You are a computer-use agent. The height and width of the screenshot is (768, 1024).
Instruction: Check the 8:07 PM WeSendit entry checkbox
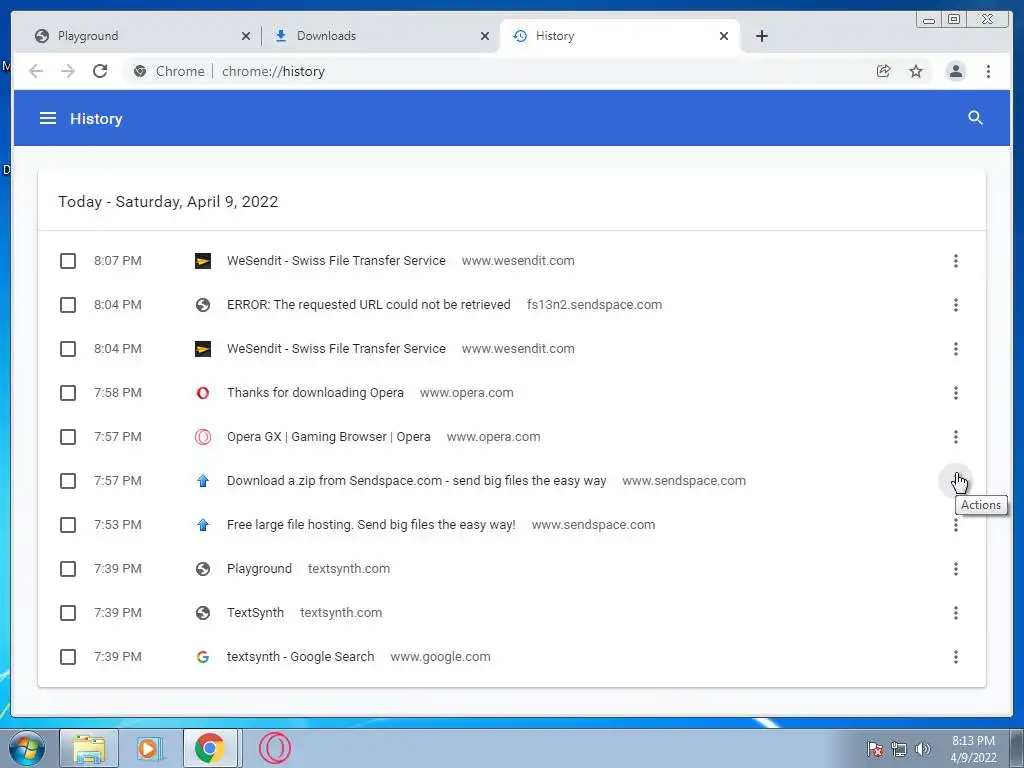click(x=68, y=261)
